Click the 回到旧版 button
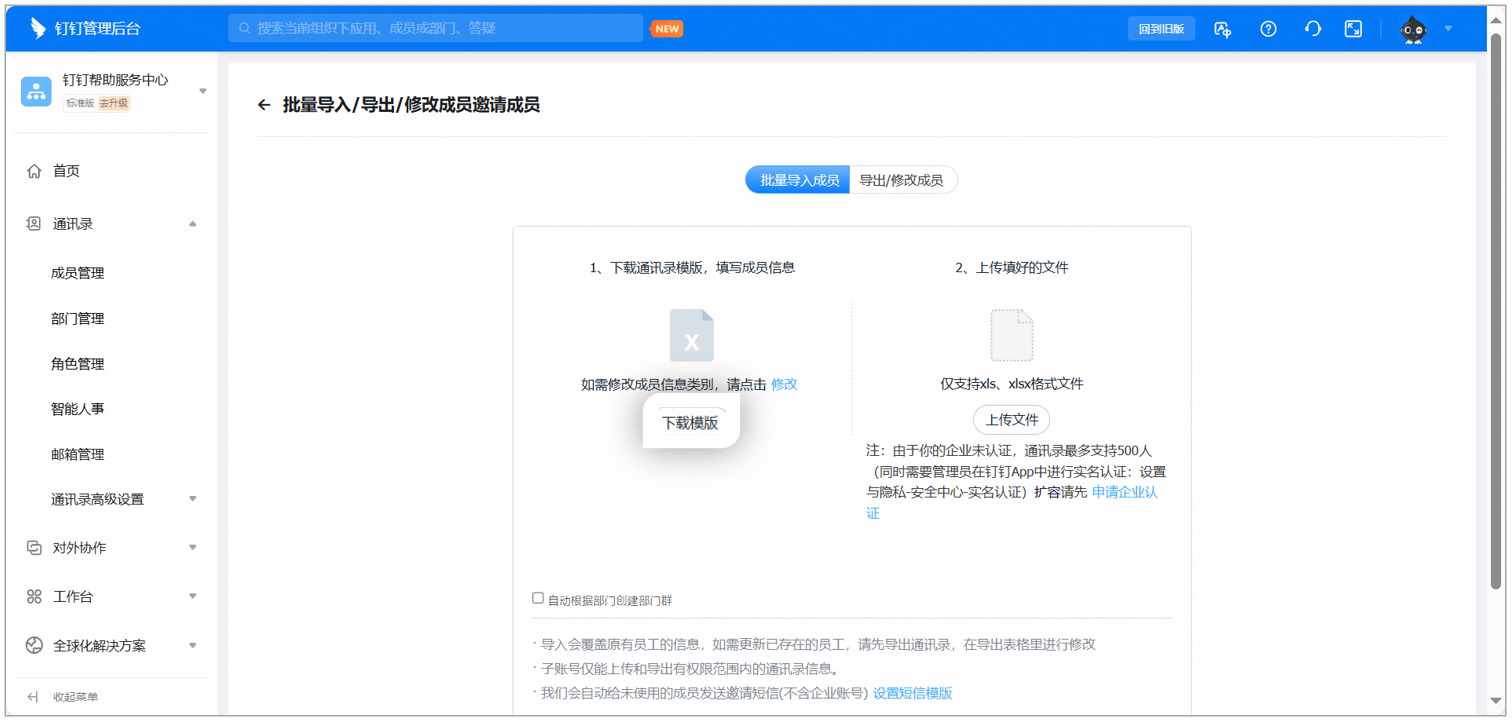Image resolution: width=1512 pixels, height=721 pixels. click(x=1161, y=29)
